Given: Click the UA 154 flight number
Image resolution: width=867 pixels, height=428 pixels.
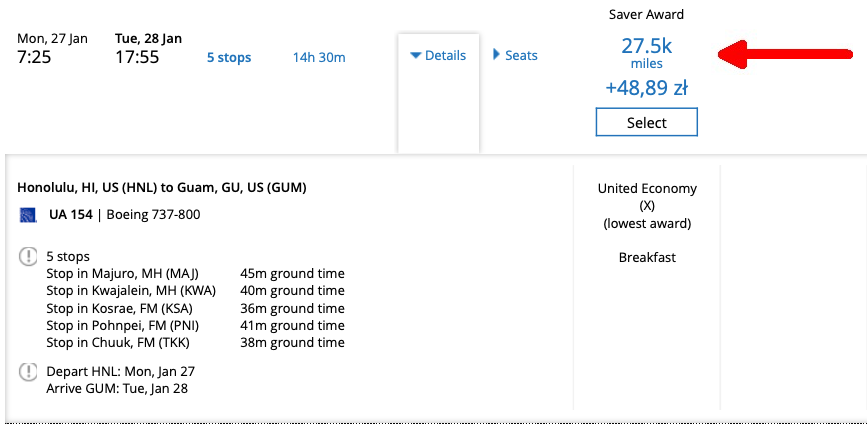Looking at the screenshot, I should [x=69, y=215].
